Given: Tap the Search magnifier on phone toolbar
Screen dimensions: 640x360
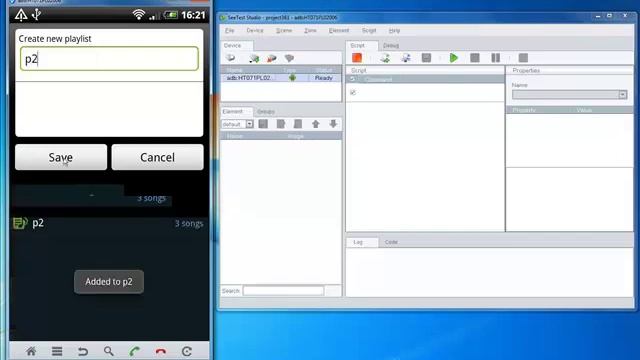Looking at the screenshot, I should [109, 351].
